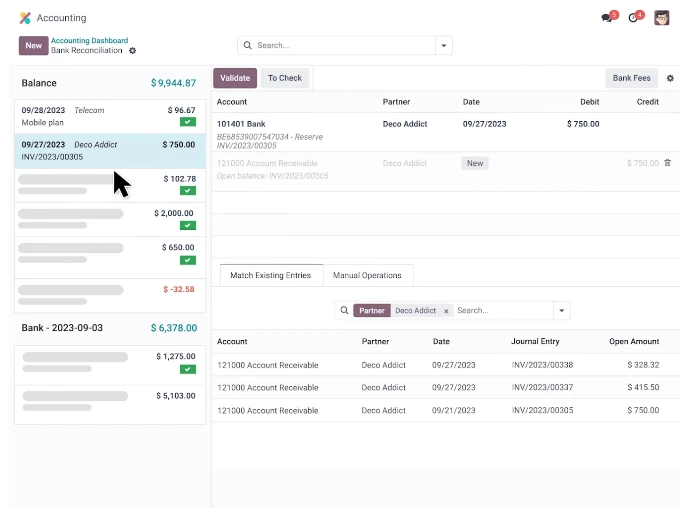
Task: Open the chat messages icon
Action: tap(607, 18)
